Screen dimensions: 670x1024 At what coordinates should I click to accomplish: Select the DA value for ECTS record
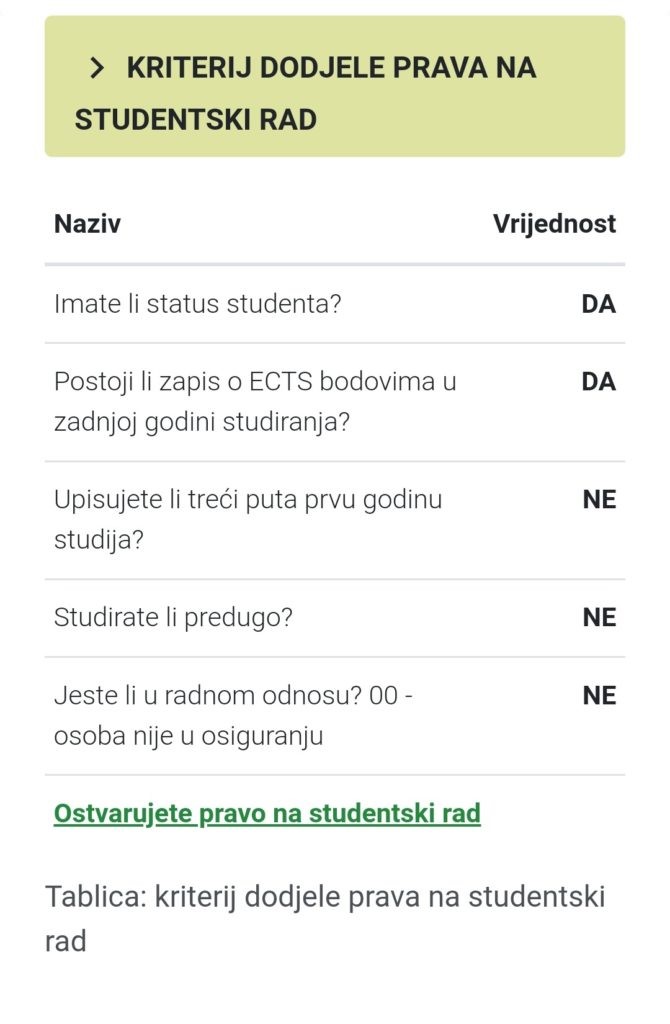pyautogui.click(x=598, y=382)
